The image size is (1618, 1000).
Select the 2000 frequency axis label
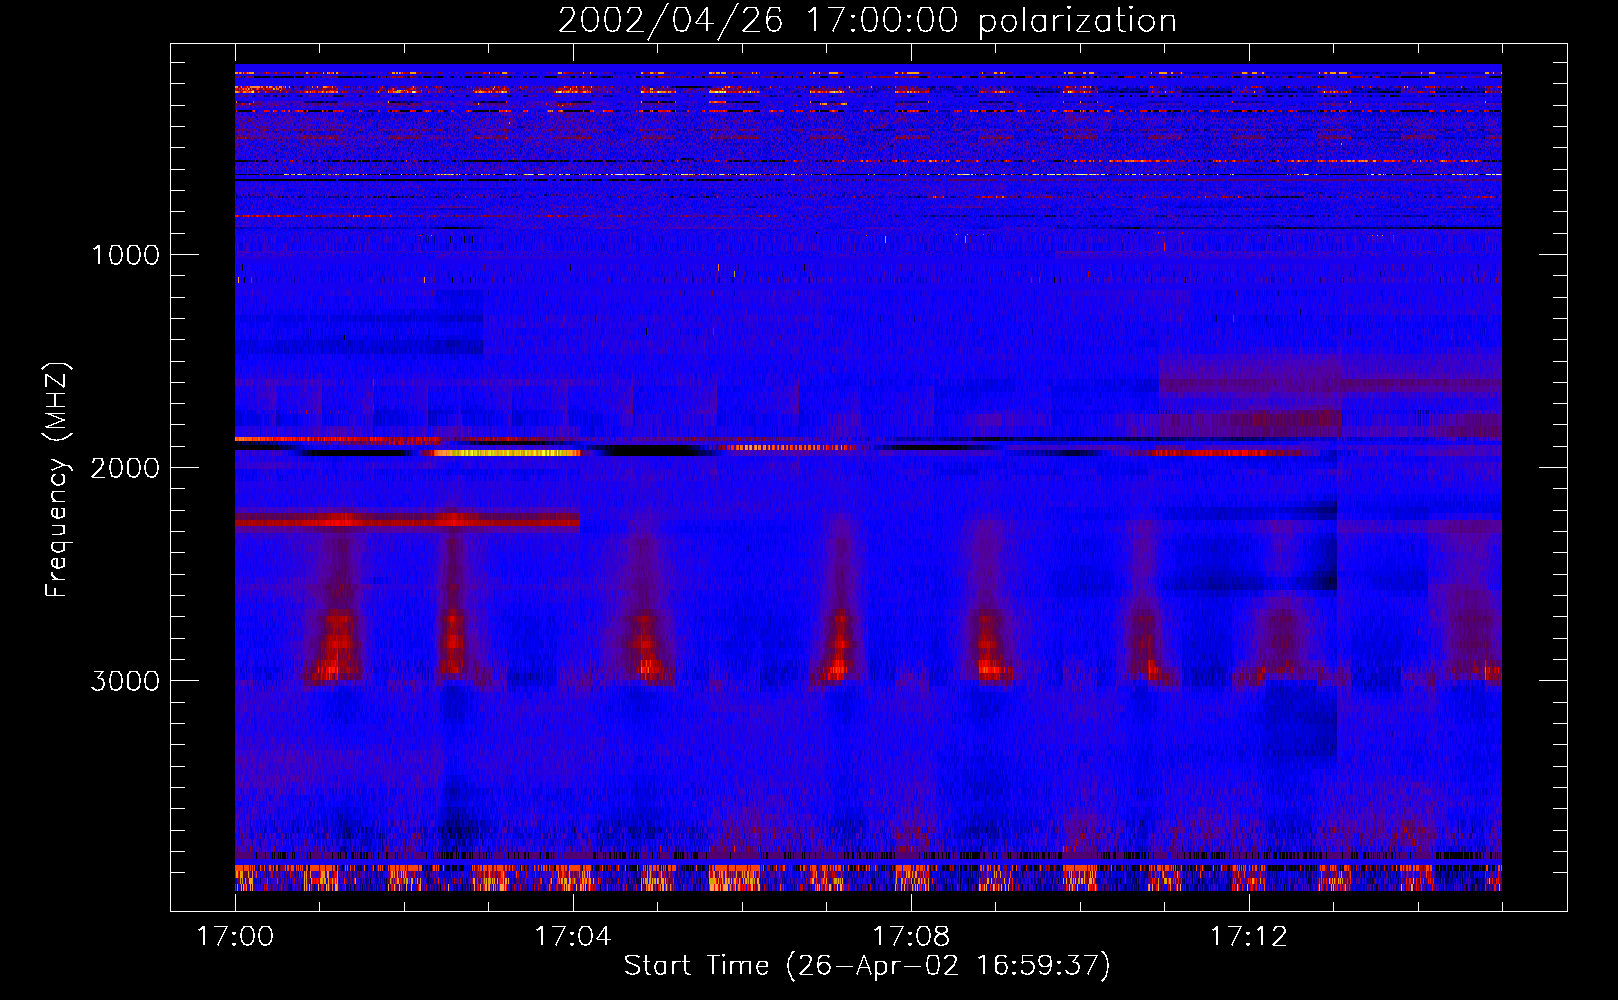pyautogui.click(x=126, y=468)
